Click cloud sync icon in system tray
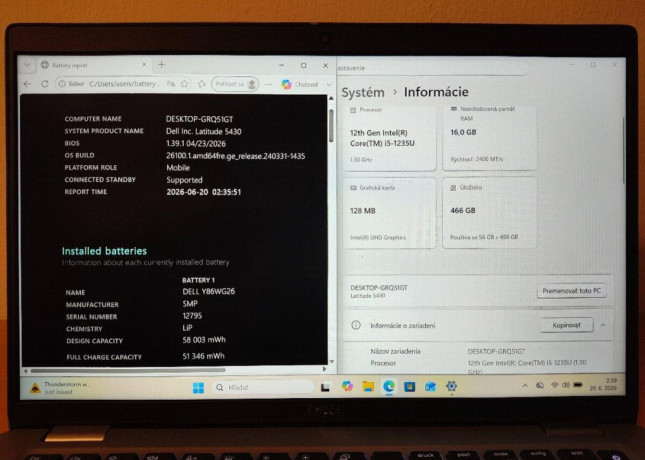 pos(540,386)
